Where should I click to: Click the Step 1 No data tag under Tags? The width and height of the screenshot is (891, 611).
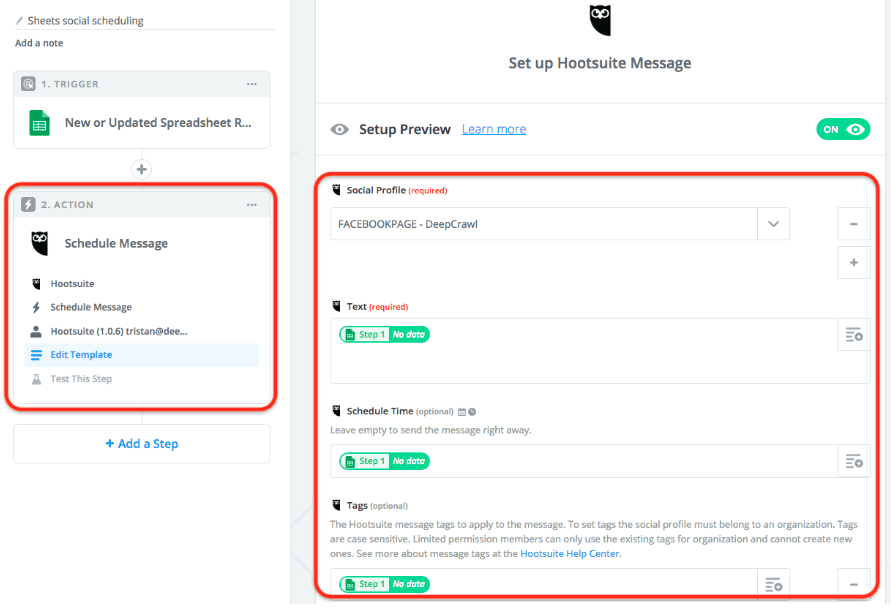pyautogui.click(x=384, y=584)
